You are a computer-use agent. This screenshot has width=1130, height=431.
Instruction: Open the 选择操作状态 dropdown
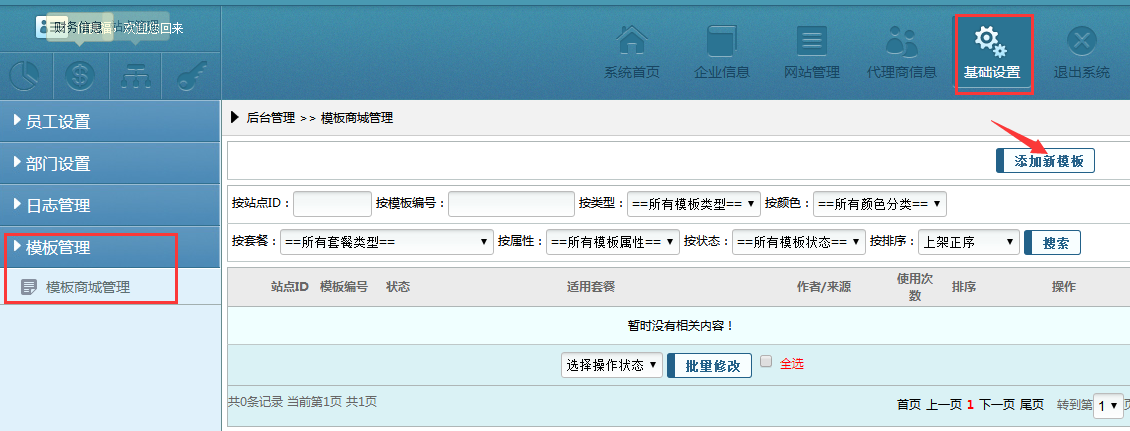(x=612, y=365)
